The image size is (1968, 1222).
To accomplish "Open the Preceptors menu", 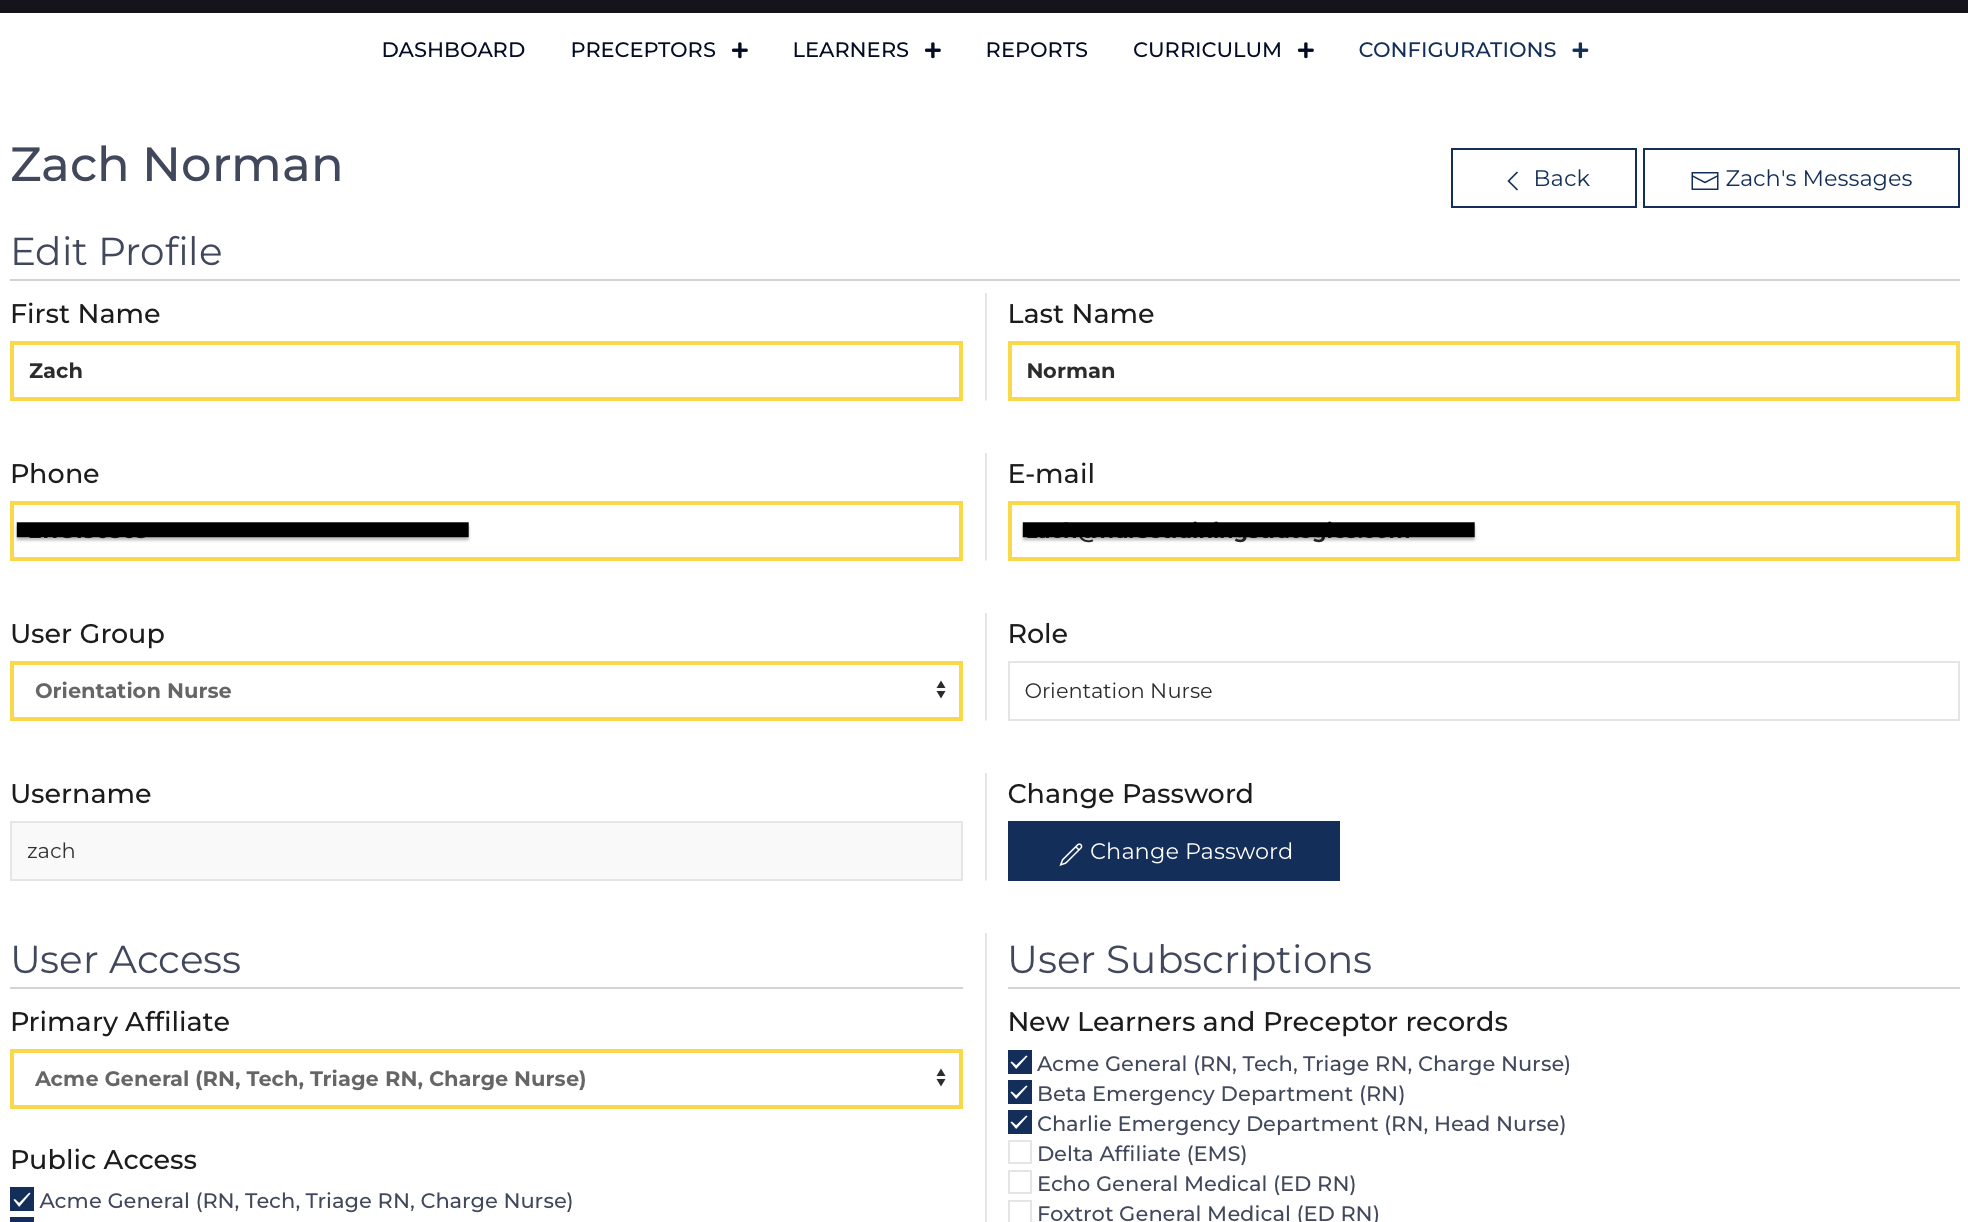I will pyautogui.click(x=643, y=50).
